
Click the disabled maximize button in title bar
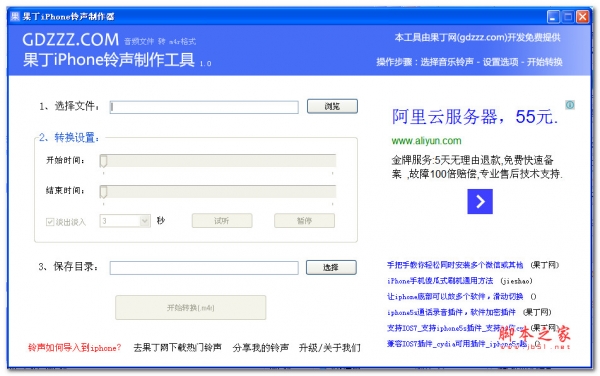click(568, 17)
